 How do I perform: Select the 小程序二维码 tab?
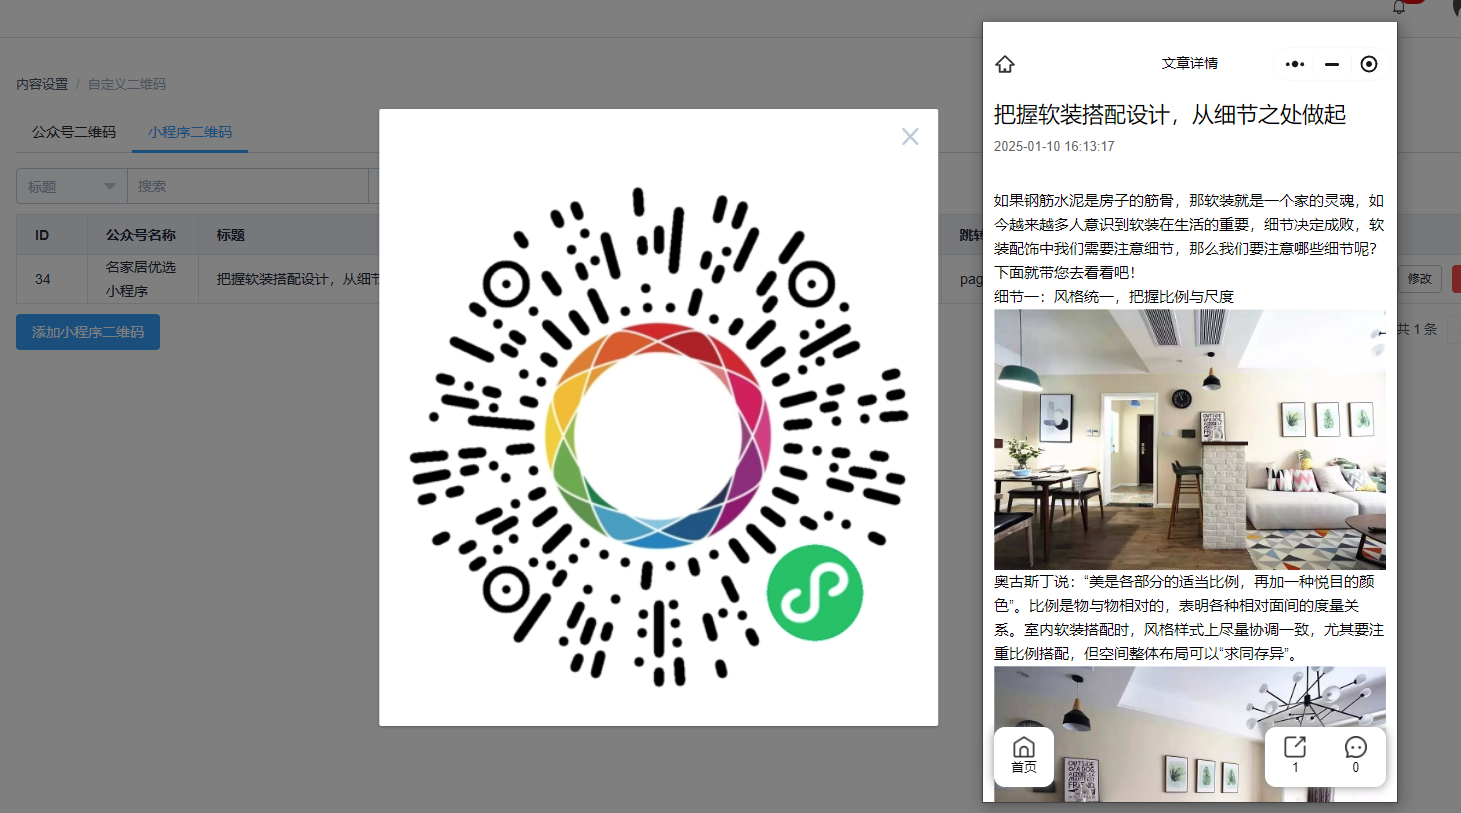[x=190, y=132]
